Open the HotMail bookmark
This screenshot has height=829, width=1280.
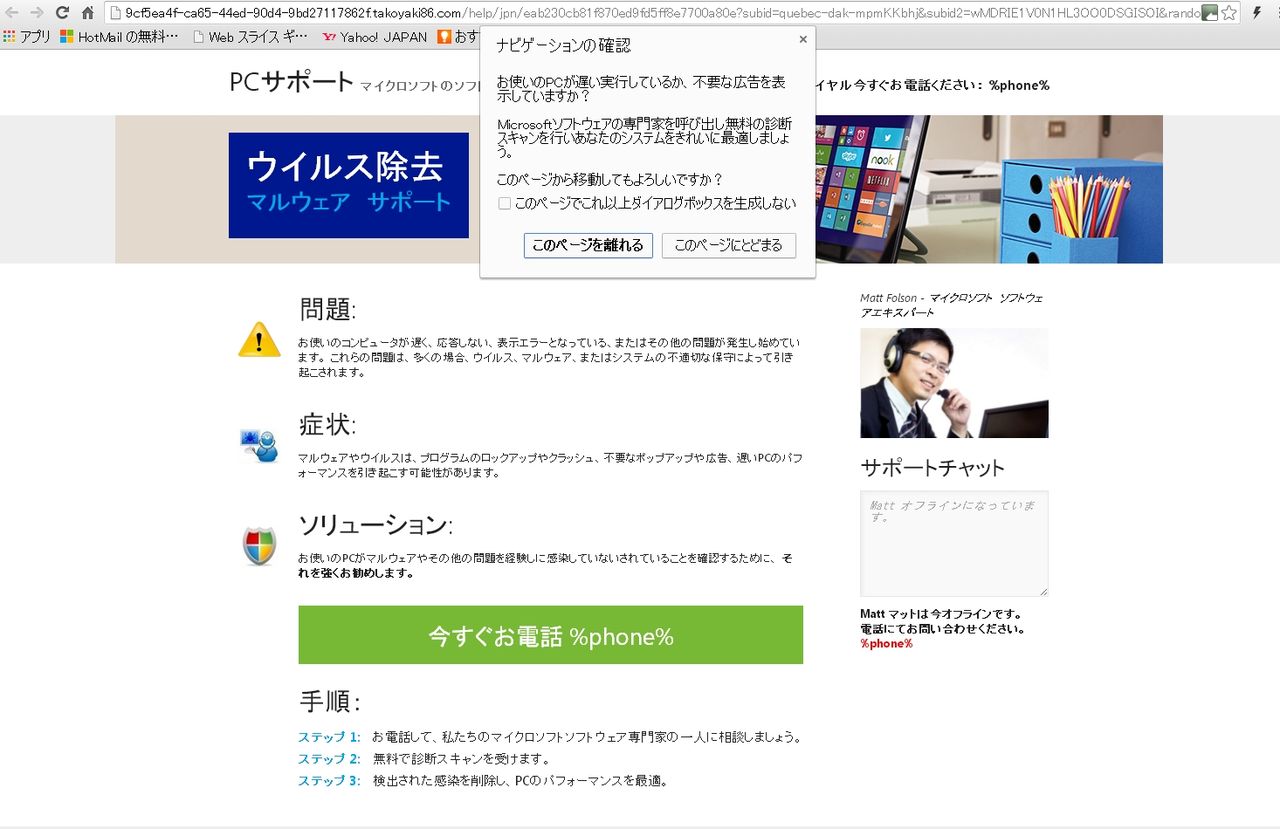click(119, 37)
